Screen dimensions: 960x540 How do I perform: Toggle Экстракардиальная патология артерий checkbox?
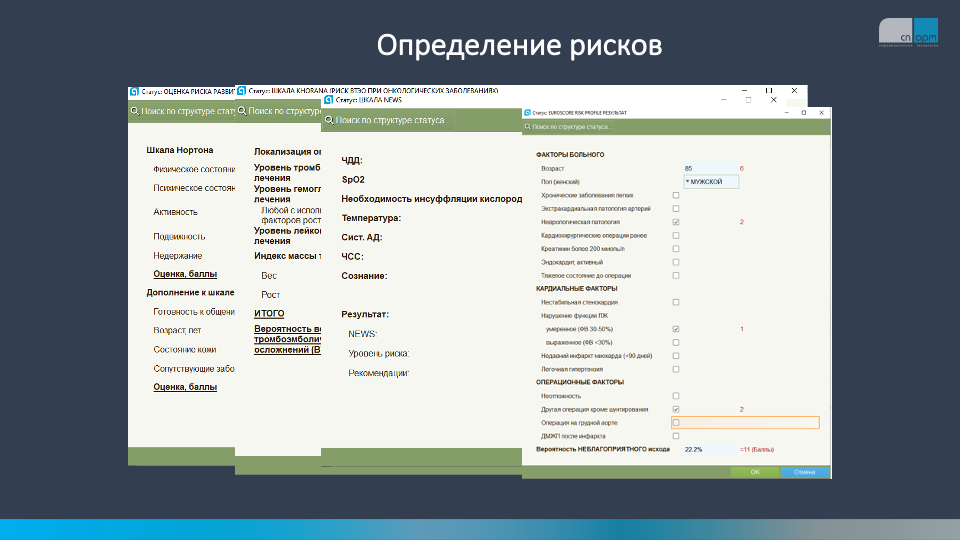point(676,209)
